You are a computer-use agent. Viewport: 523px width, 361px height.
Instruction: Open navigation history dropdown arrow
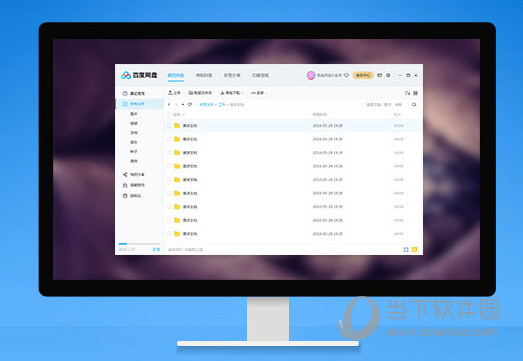pos(183,104)
